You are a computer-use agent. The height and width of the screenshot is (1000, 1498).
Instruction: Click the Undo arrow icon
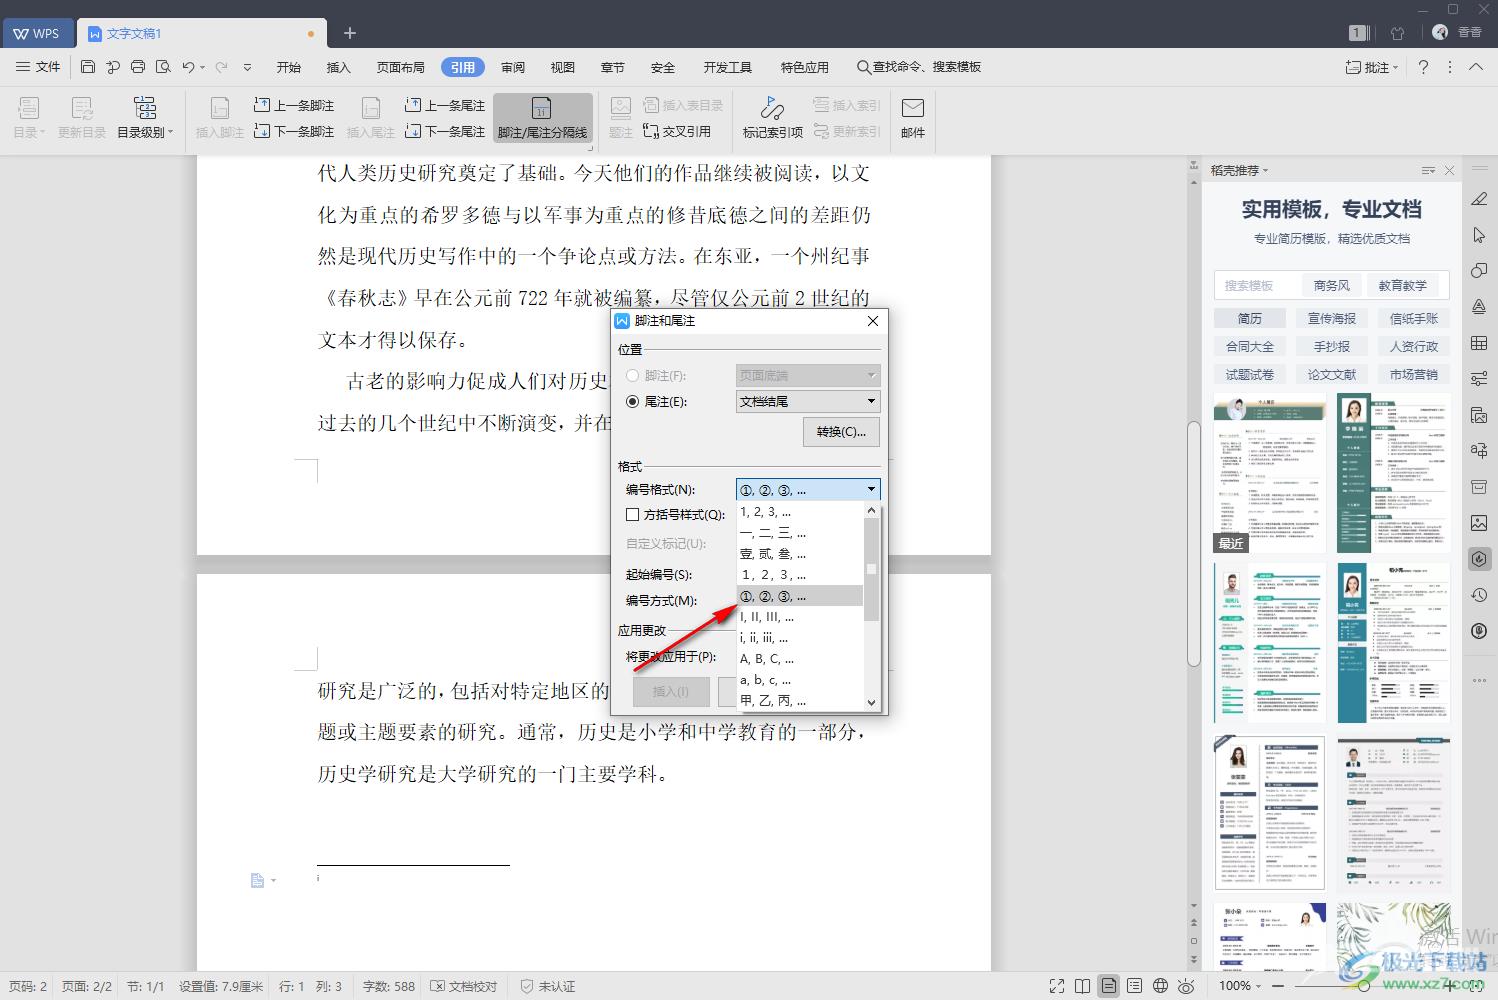pyautogui.click(x=188, y=67)
